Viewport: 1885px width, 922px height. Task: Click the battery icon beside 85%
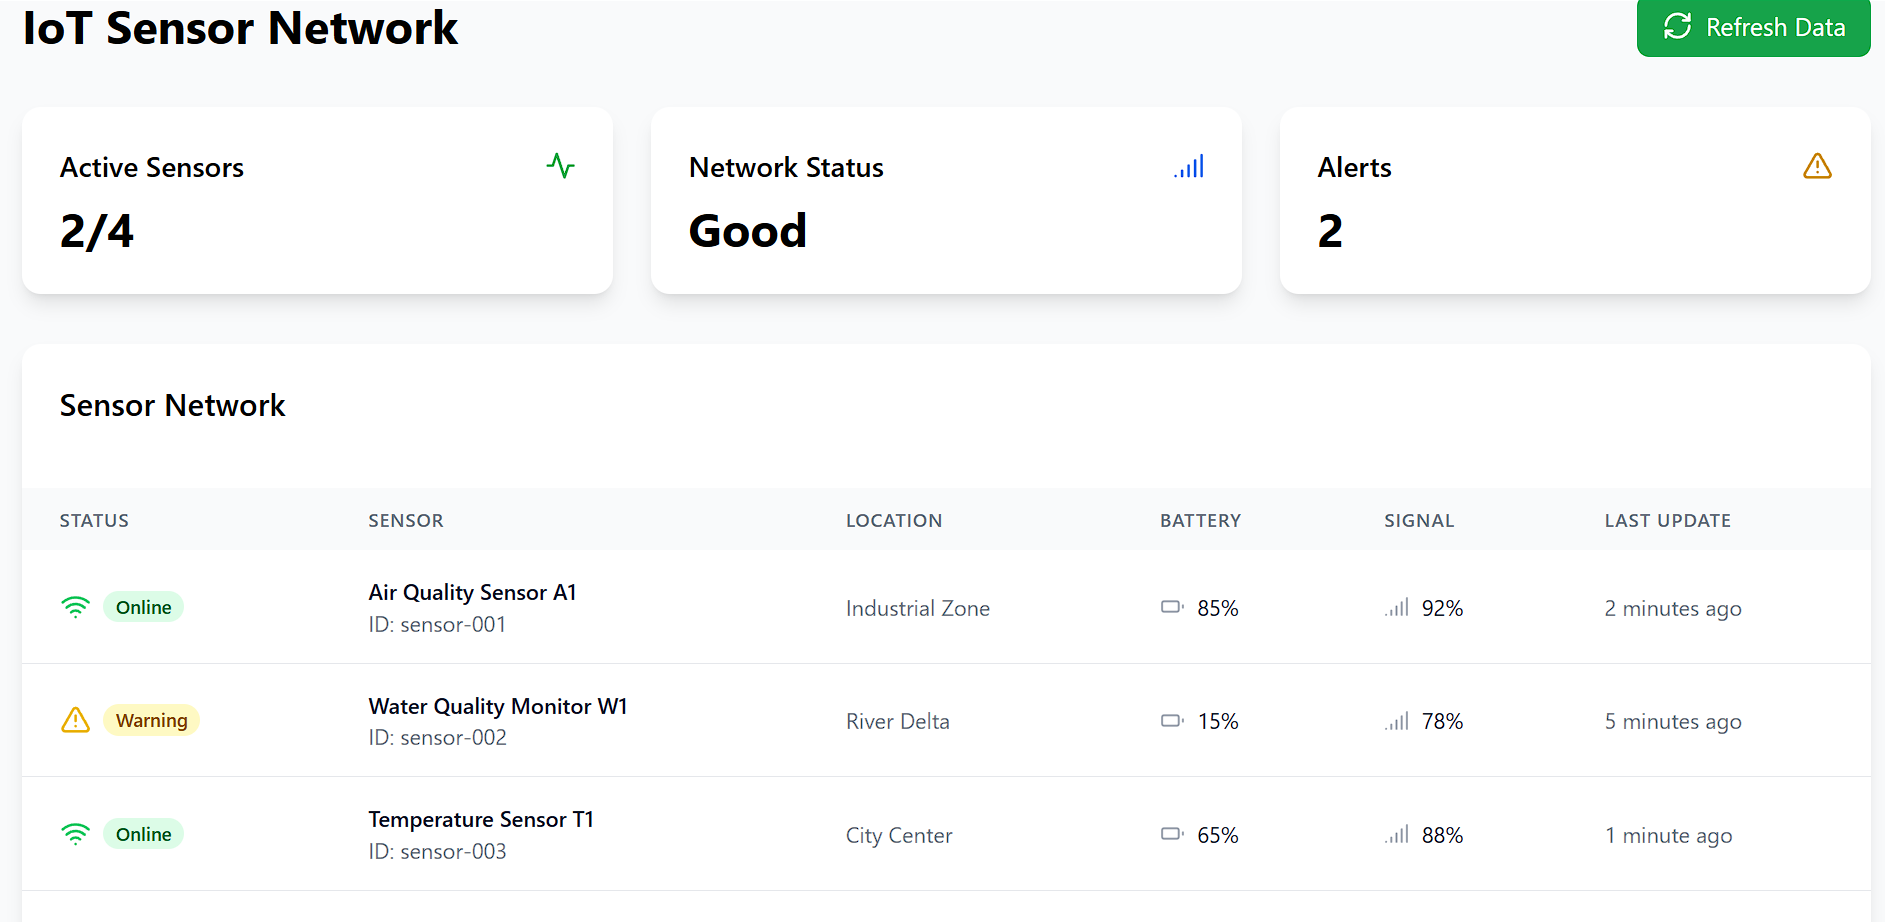1172,607
